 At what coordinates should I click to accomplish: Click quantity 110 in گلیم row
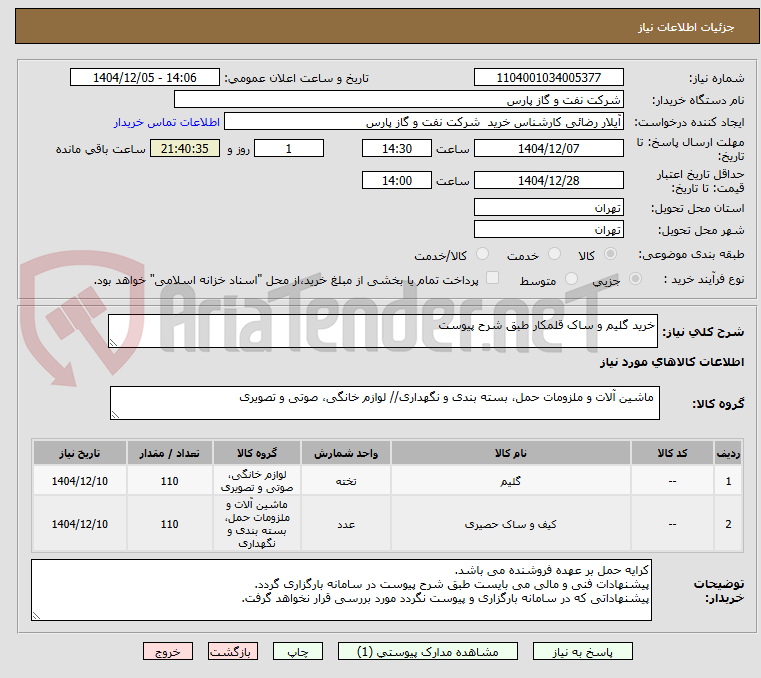click(x=169, y=481)
